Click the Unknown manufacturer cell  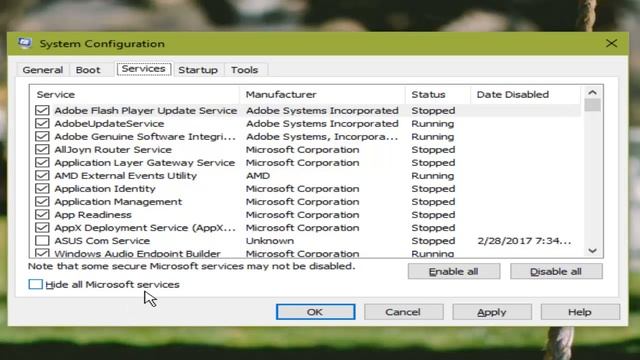click(269, 241)
